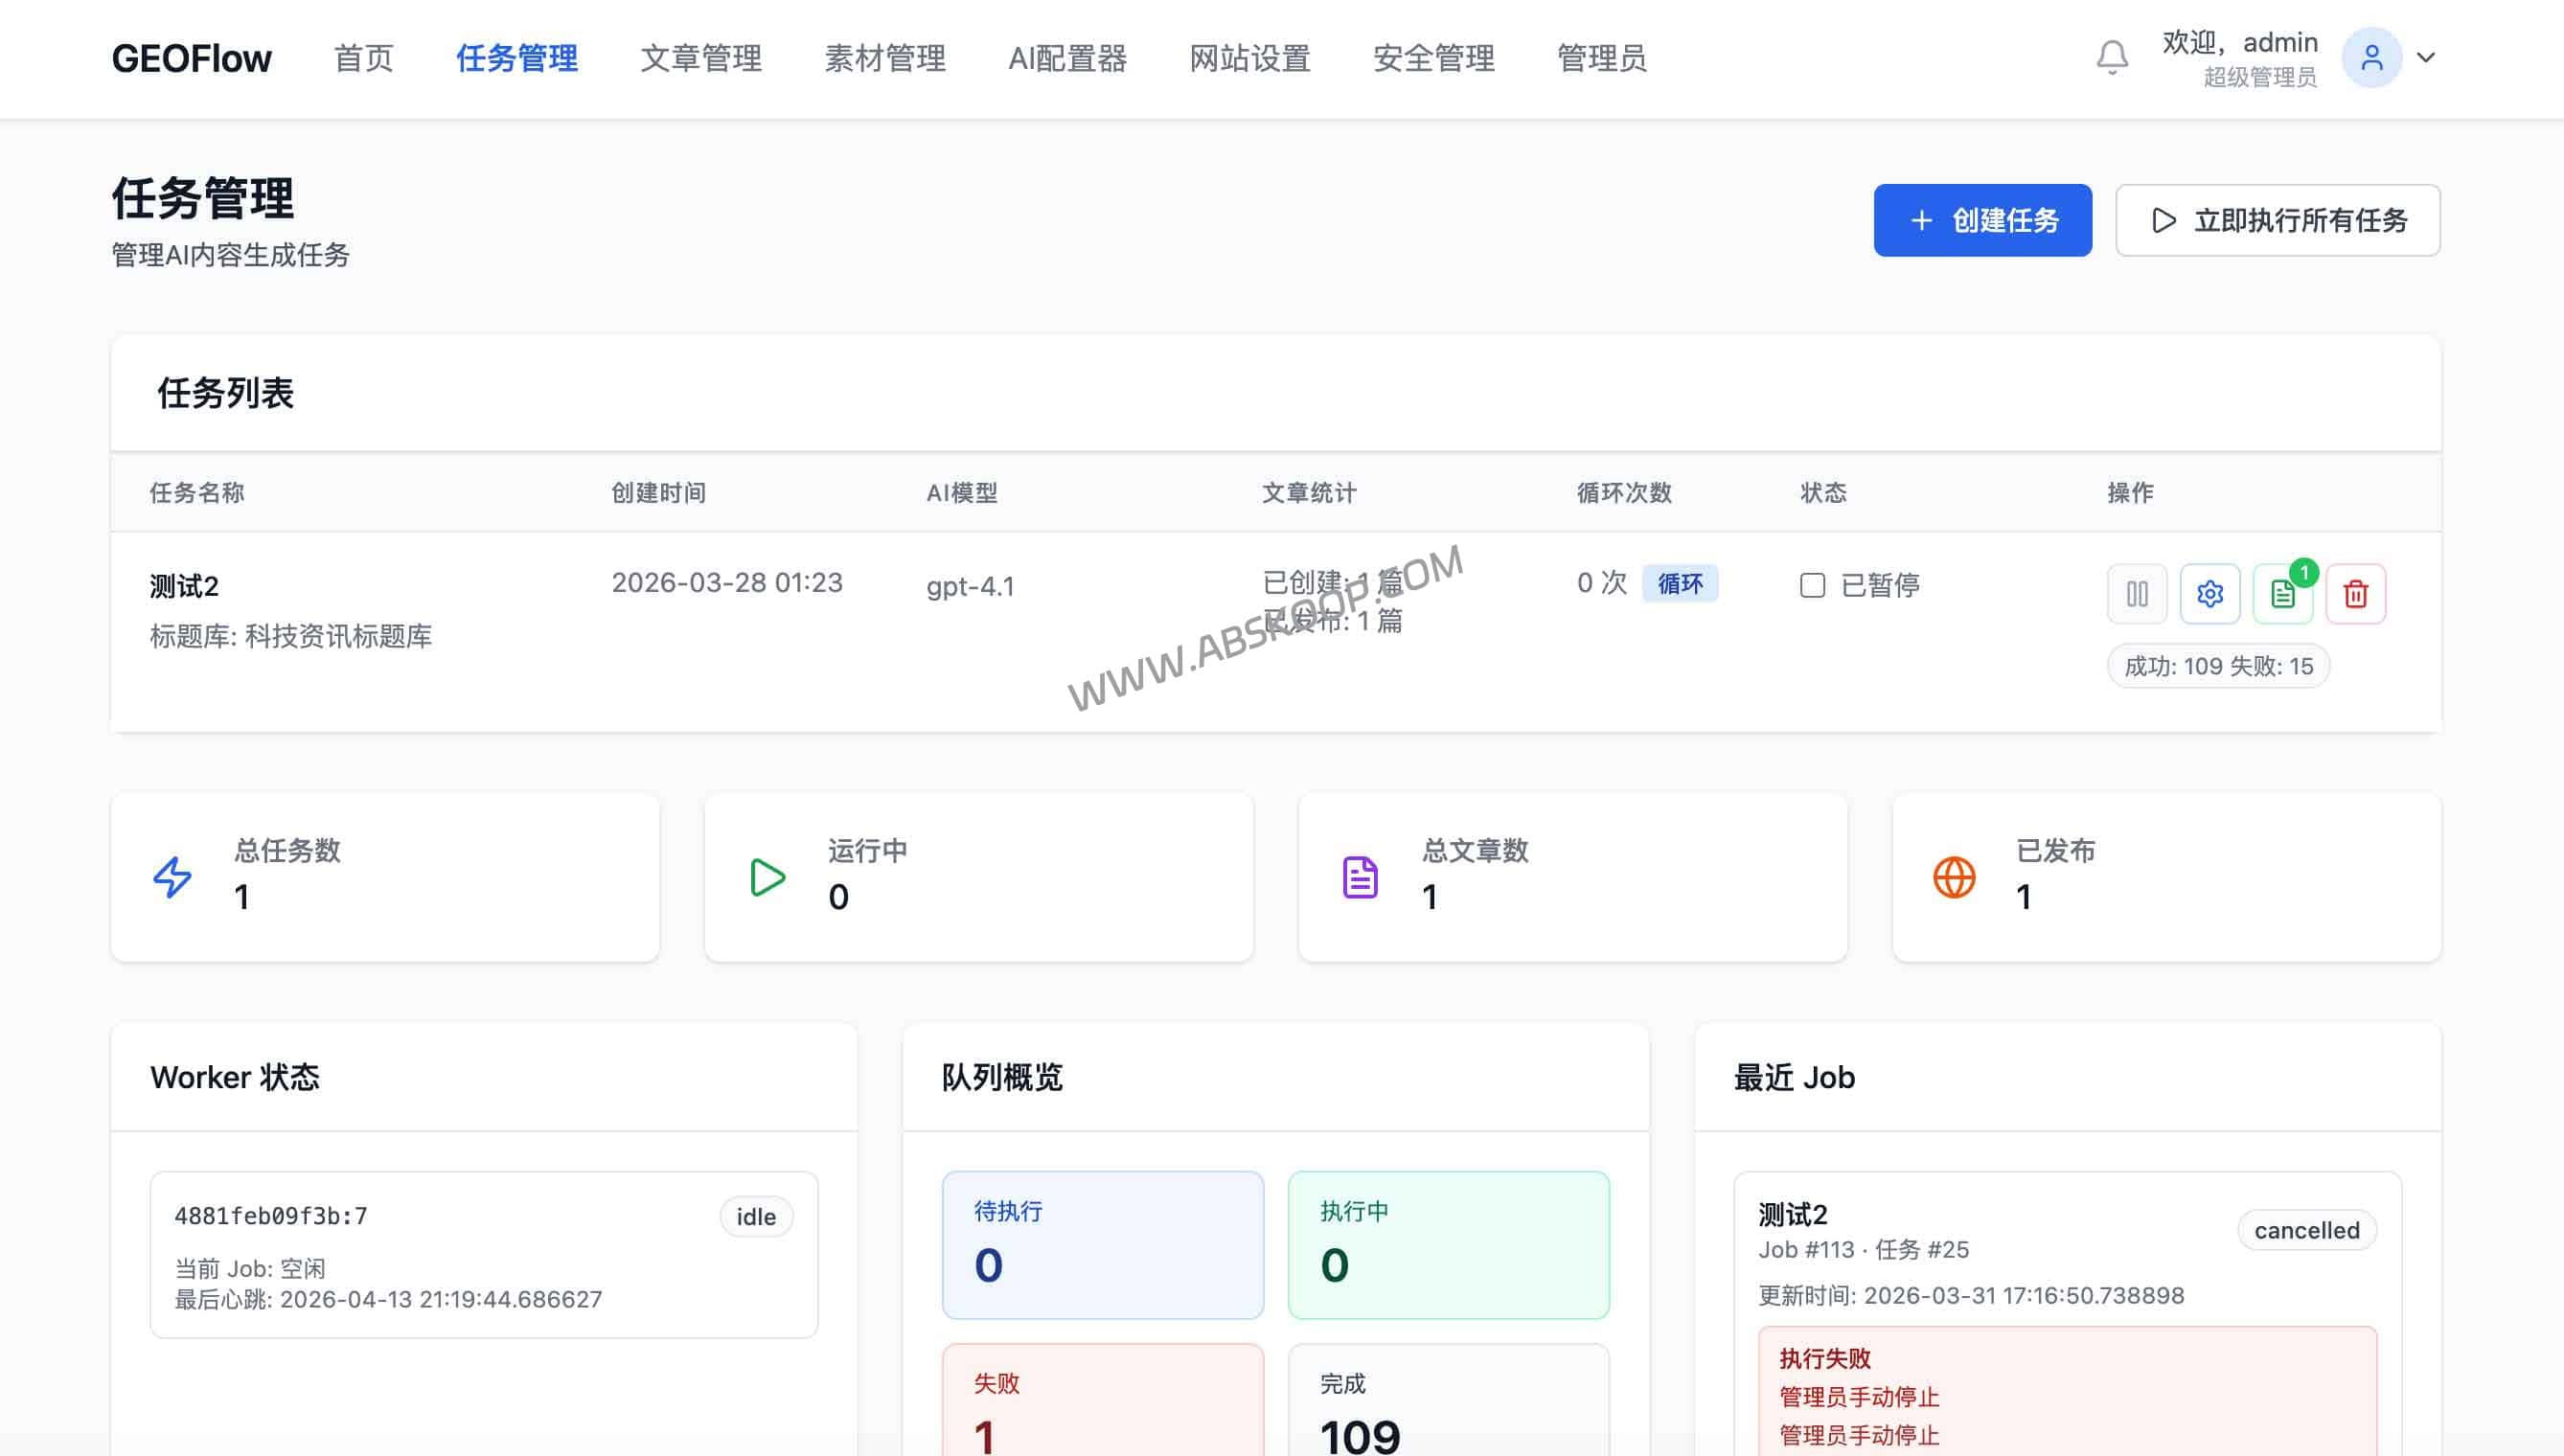Screen dimensions: 2564x1456
Task: Pause the 测试2 task using pause icon
Action: 2137,593
